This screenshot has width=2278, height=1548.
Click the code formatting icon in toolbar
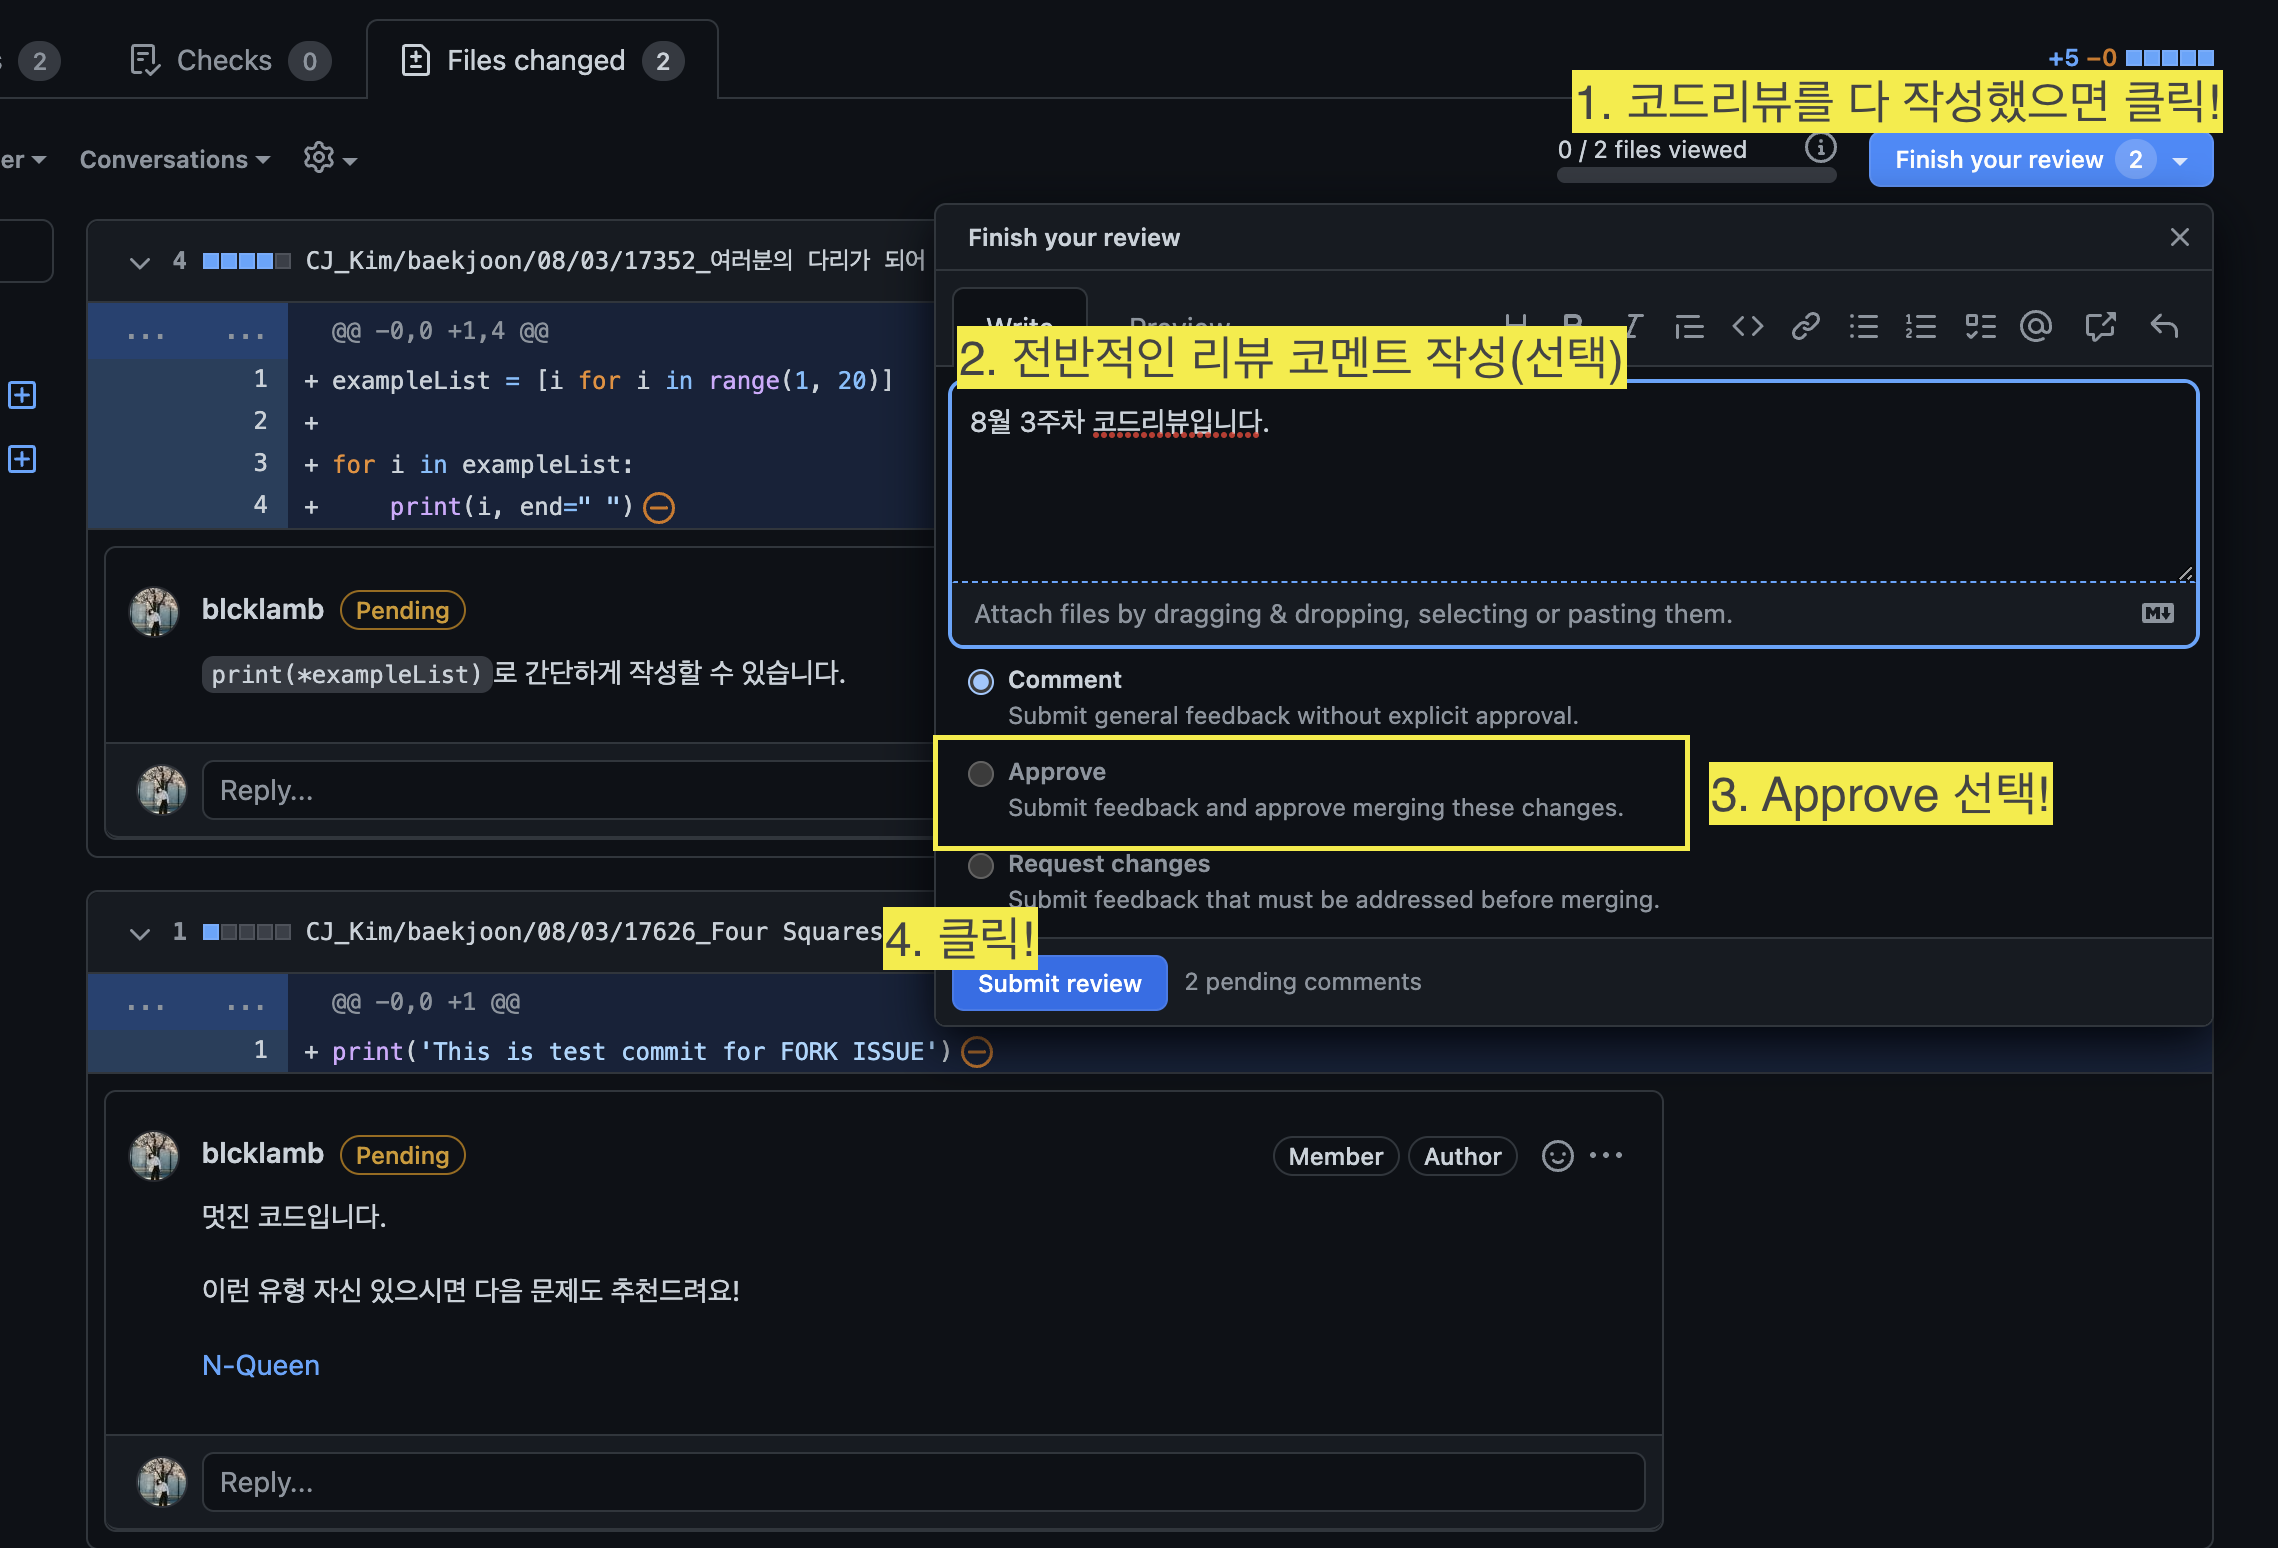(1747, 326)
